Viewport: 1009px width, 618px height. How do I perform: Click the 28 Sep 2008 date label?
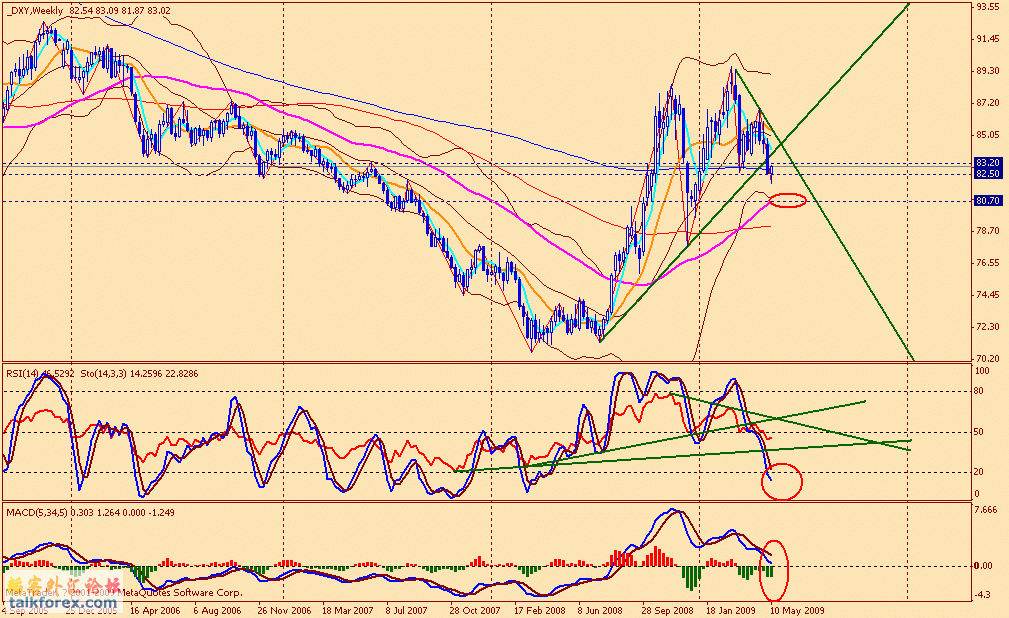click(668, 610)
